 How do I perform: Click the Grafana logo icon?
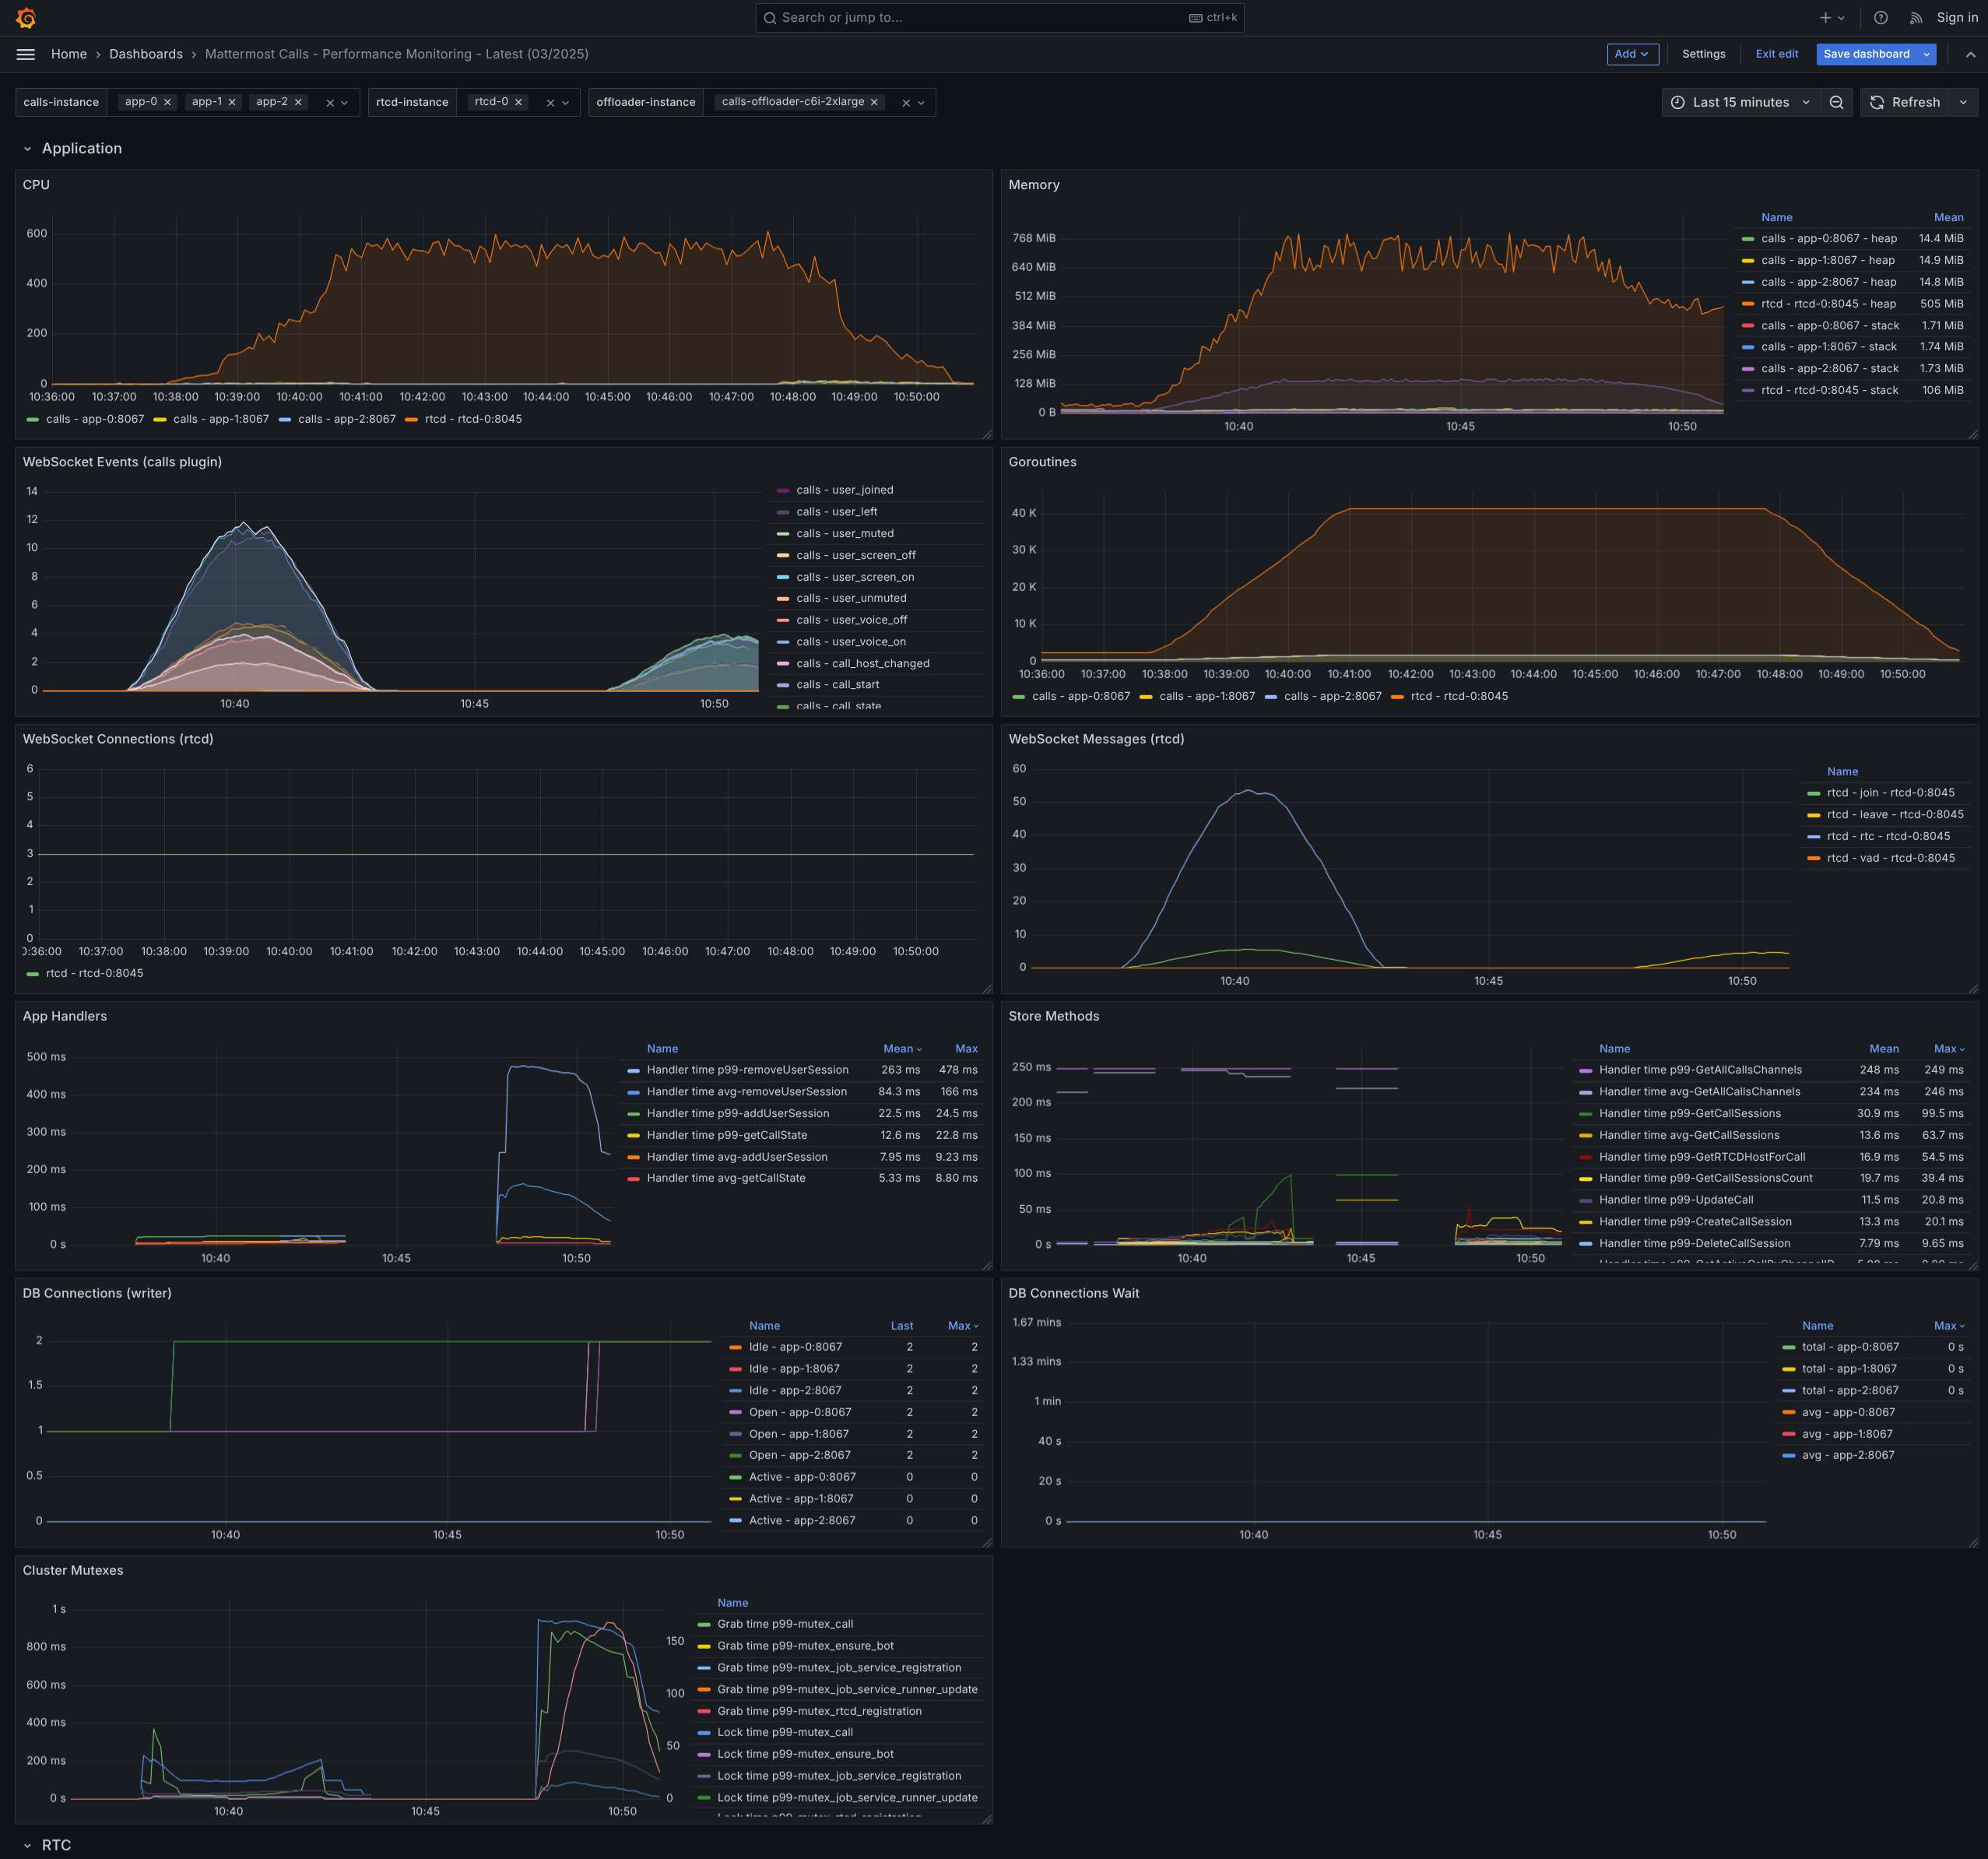[26, 18]
